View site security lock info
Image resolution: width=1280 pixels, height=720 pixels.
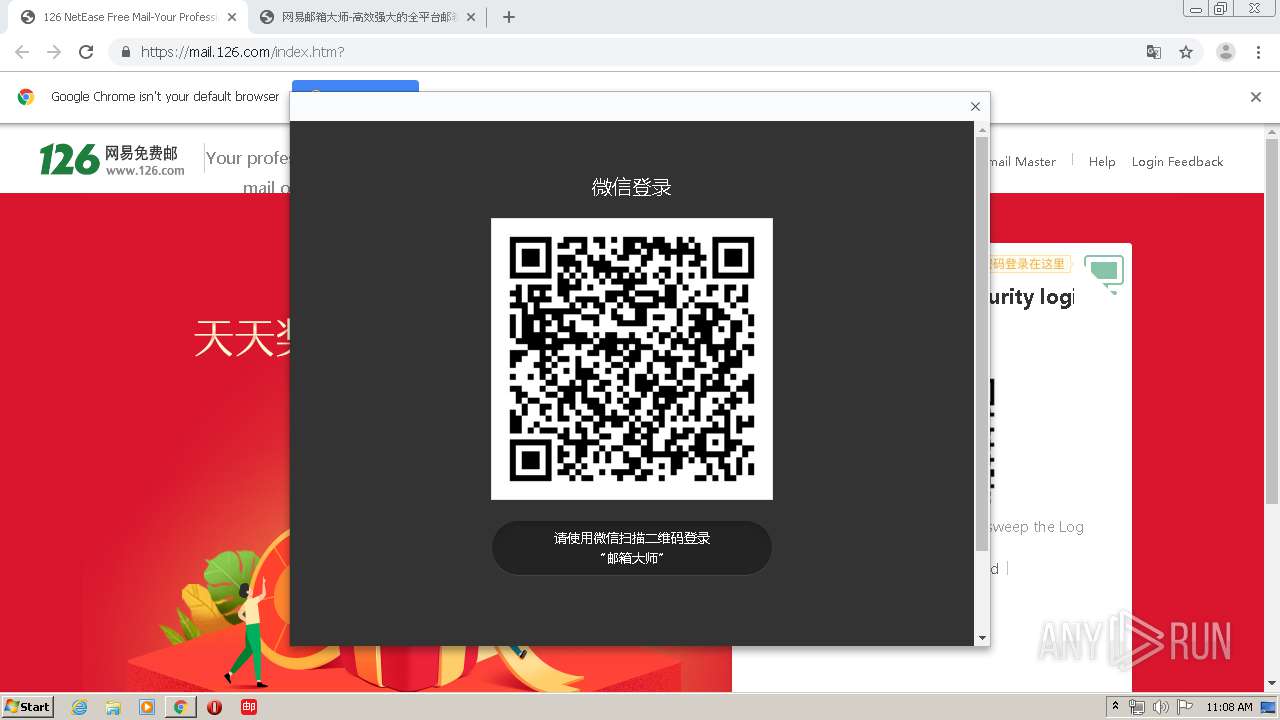coord(125,52)
